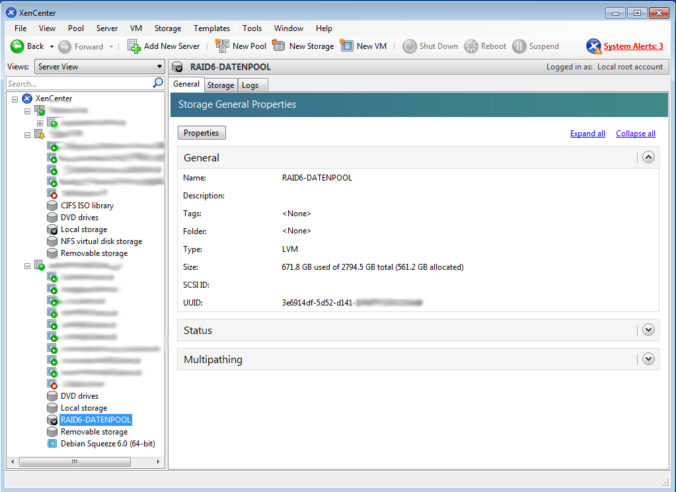Expand the Multipathing section chevron
676x492 pixels.
(x=648, y=359)
